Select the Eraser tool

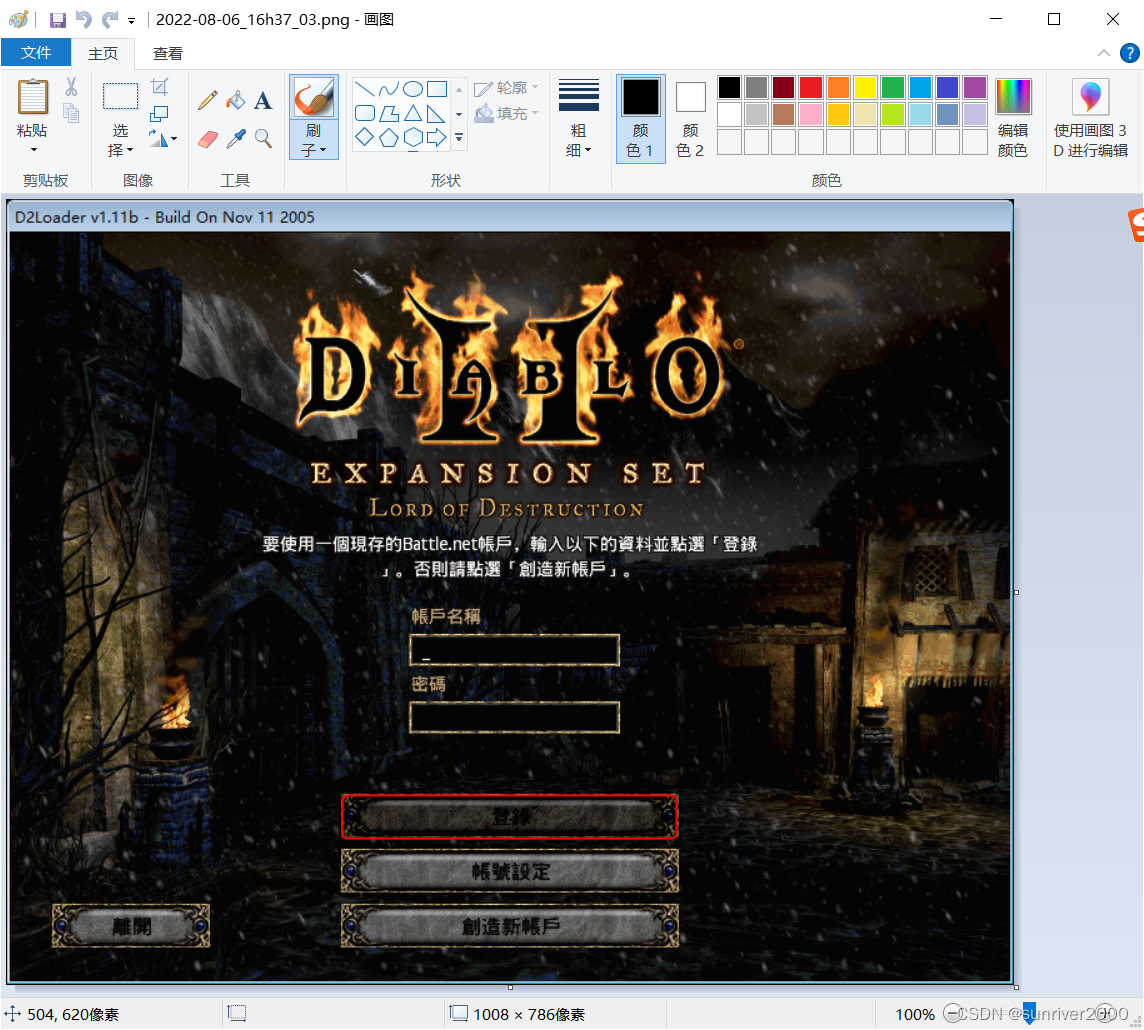point(208,139)
